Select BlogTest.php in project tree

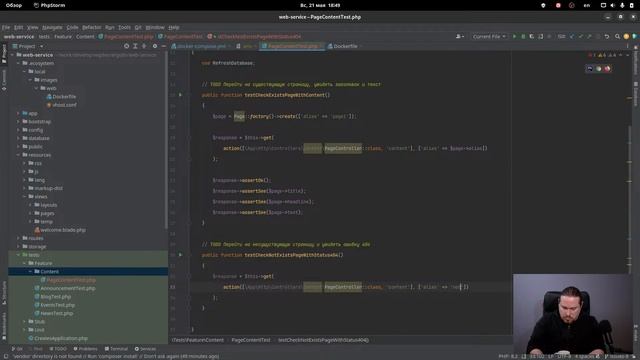[x=53, y=297]
